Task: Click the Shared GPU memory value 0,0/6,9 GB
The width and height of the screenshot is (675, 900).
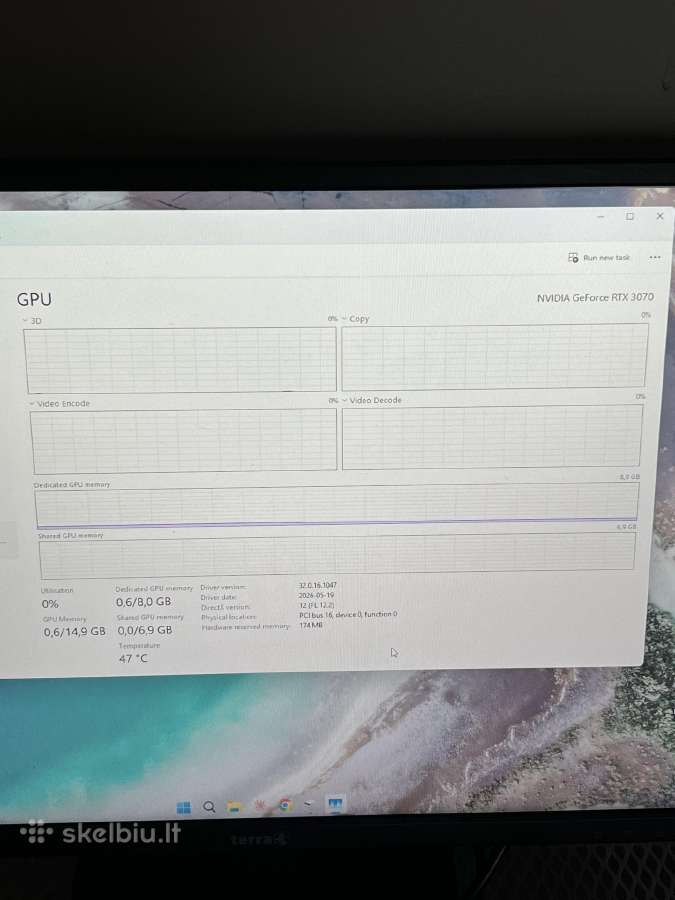Action: click(145, 630)
